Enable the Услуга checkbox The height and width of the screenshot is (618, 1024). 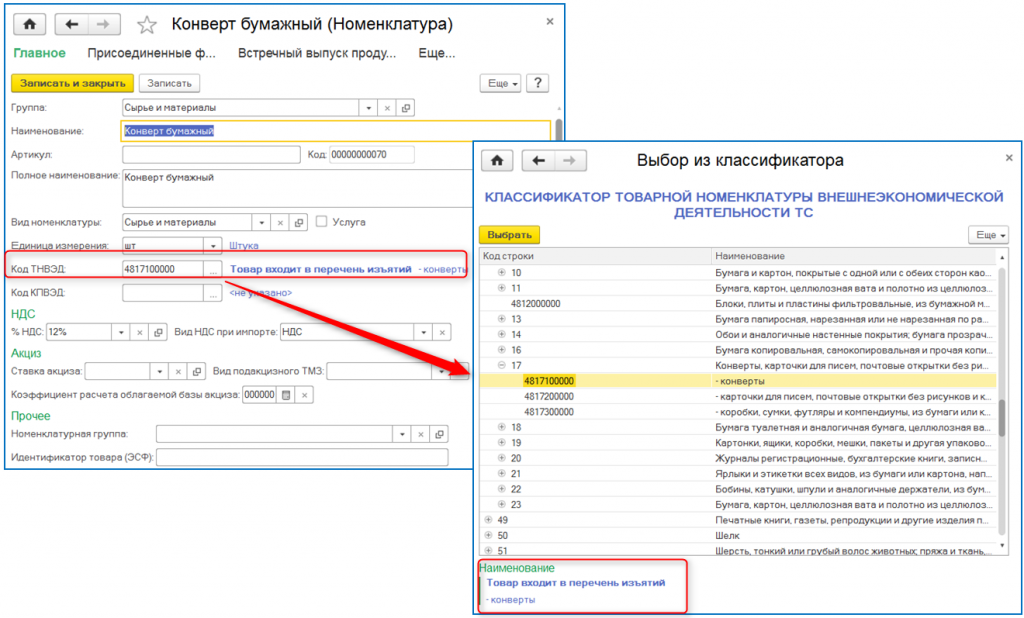[x=321, y=222]
